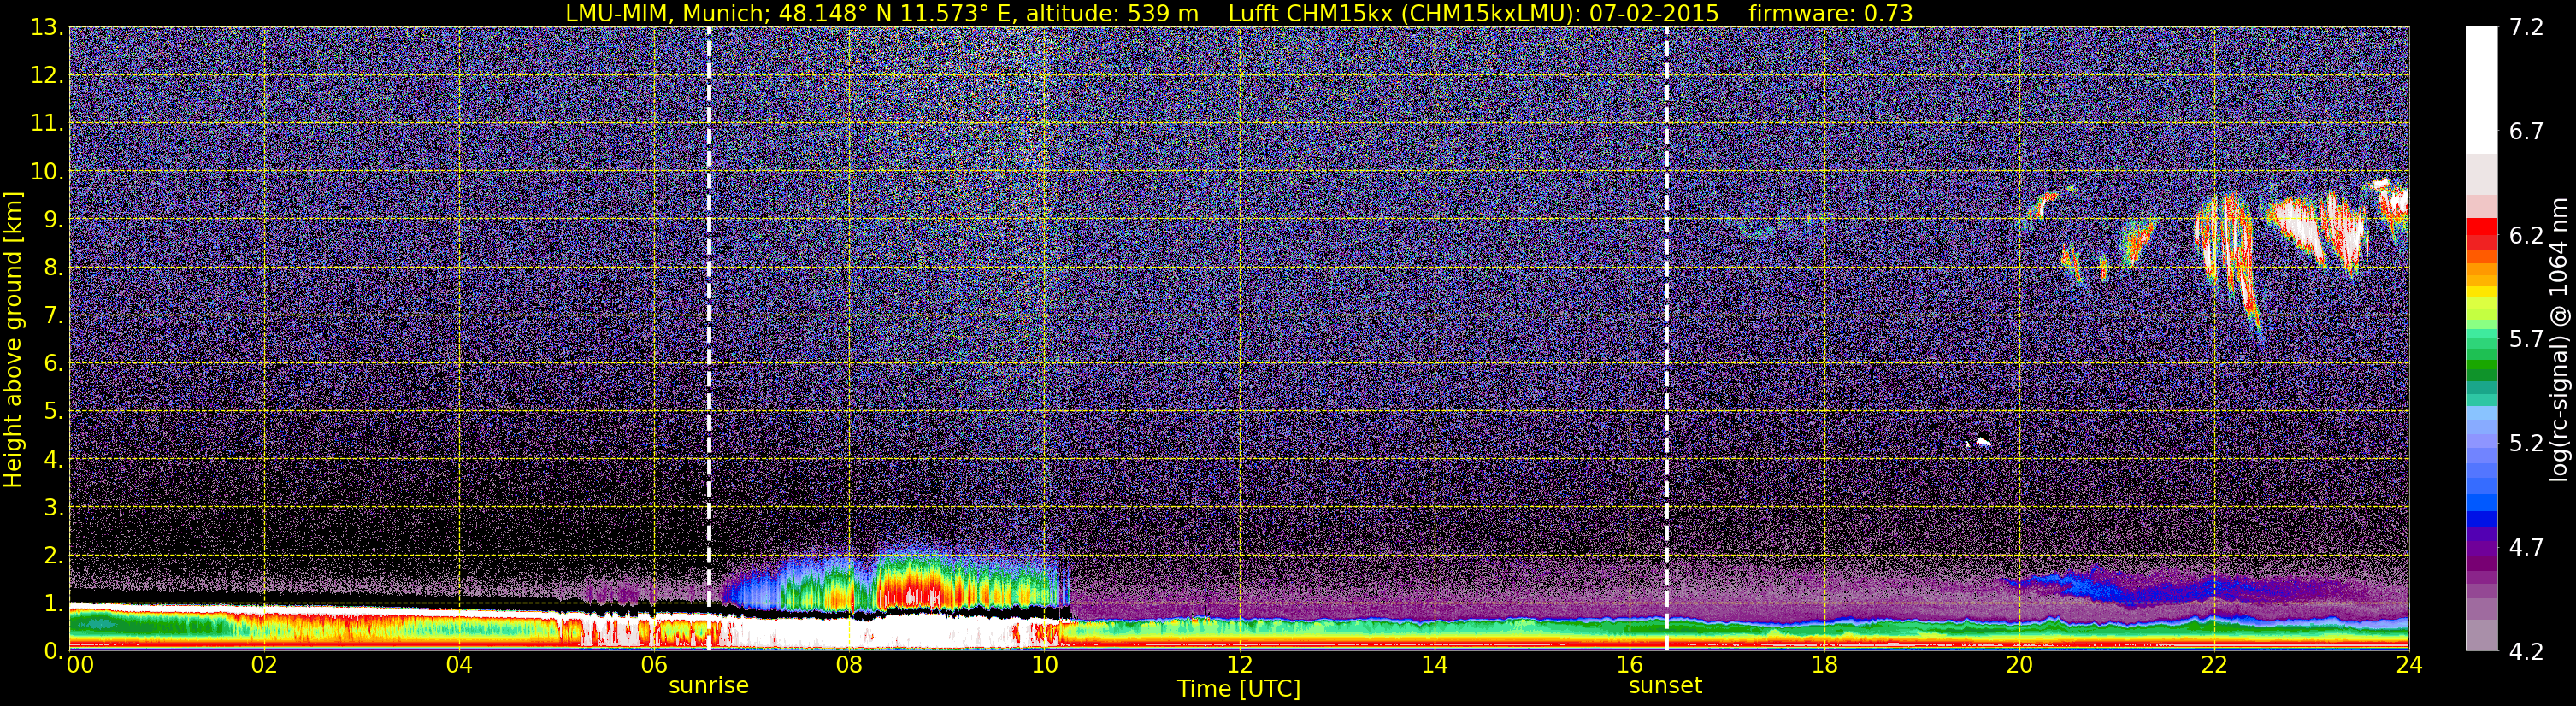Viewport: 2576px width, 706px height.
Task: Click the time axis tick label '18'
Action: tap(1824, 665)
